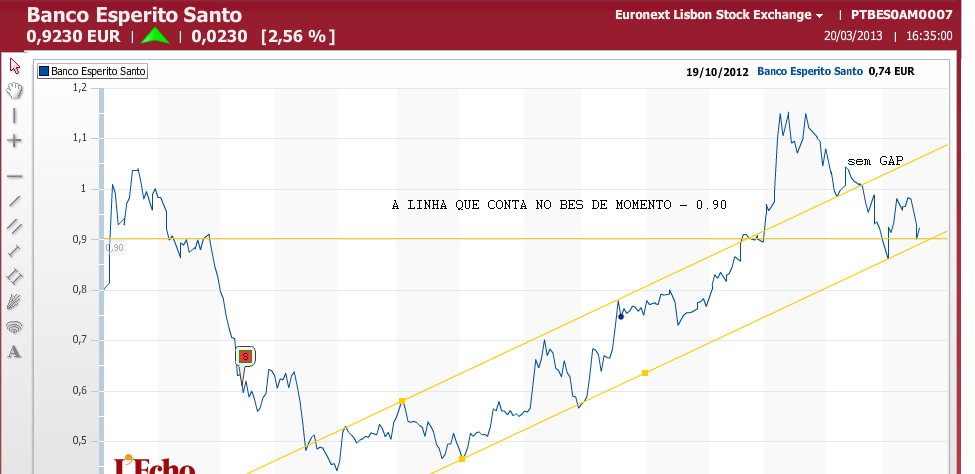Image resolution: width=975 pixels, height=474 pixels.
Task: Click the 19/10/2012 hover date readout
Action: 716,72
